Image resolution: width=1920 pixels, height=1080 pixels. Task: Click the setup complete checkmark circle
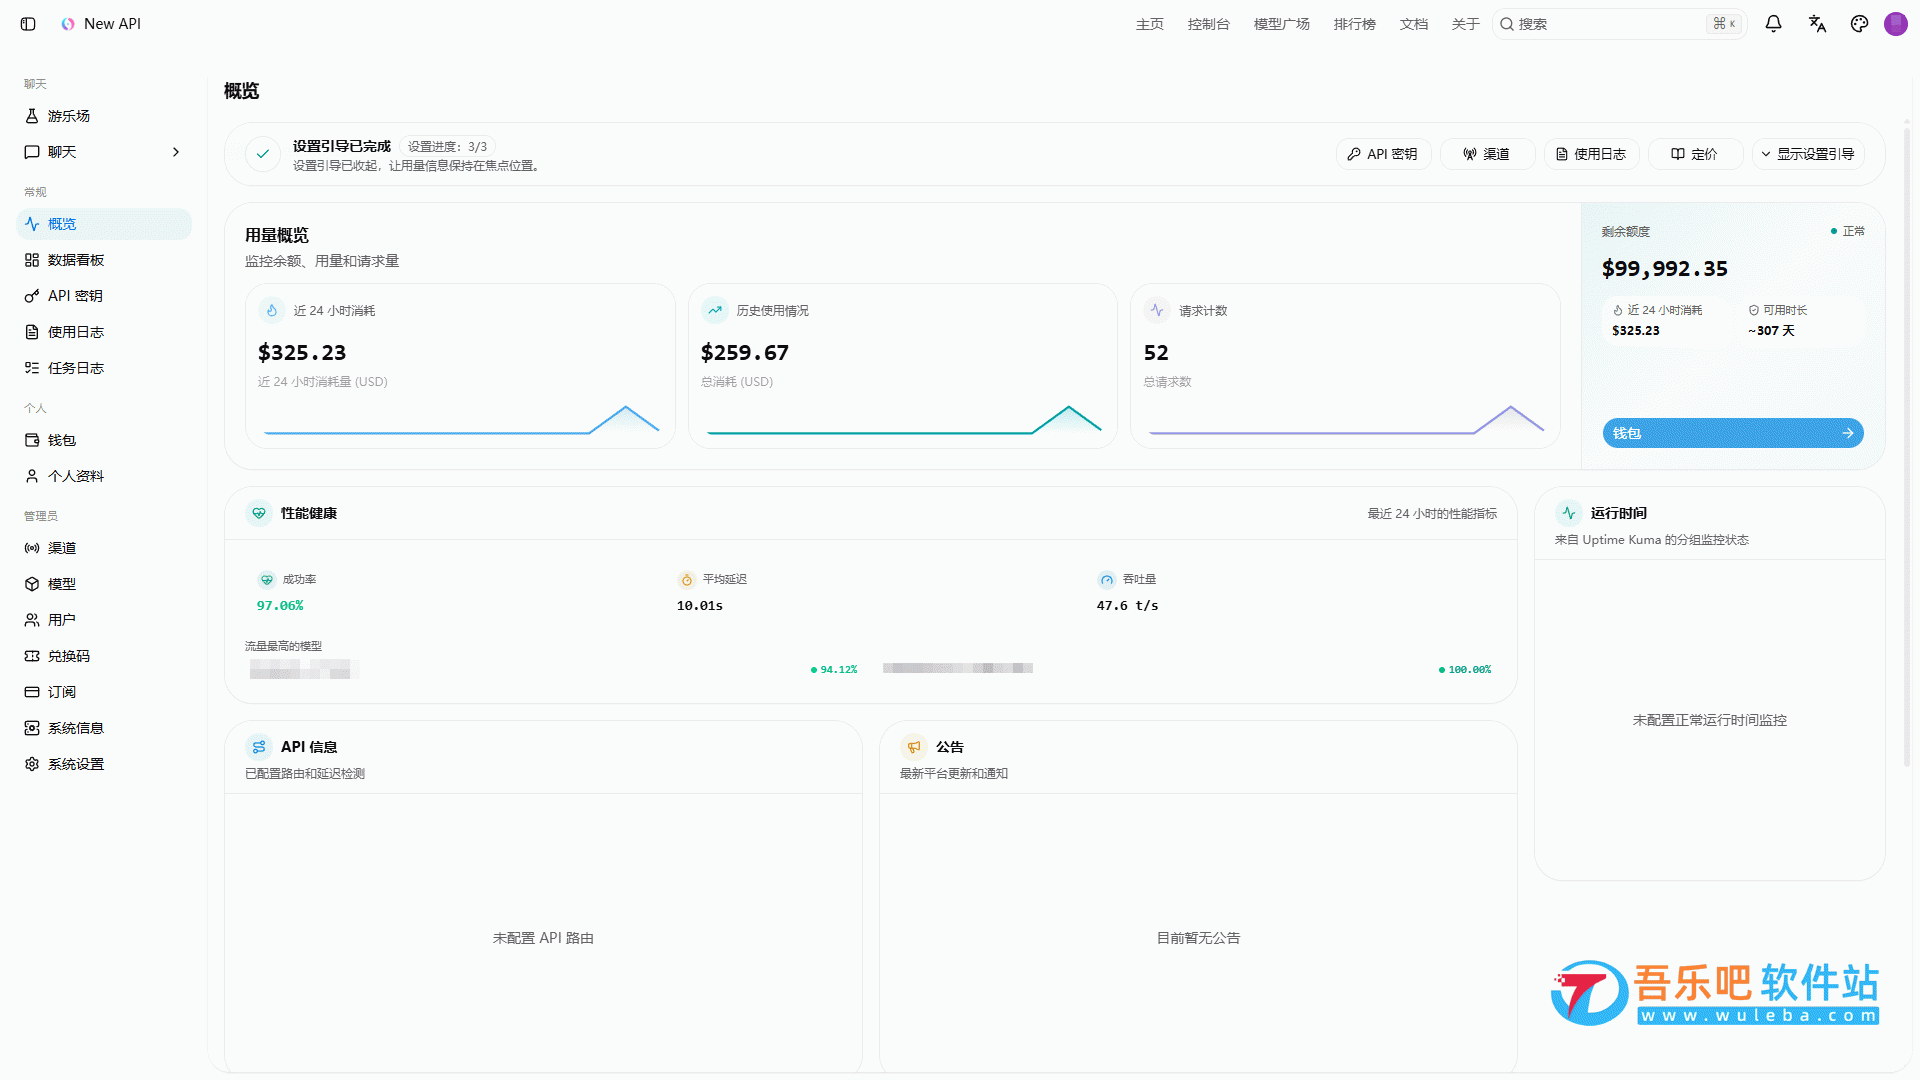pos(263,154)
